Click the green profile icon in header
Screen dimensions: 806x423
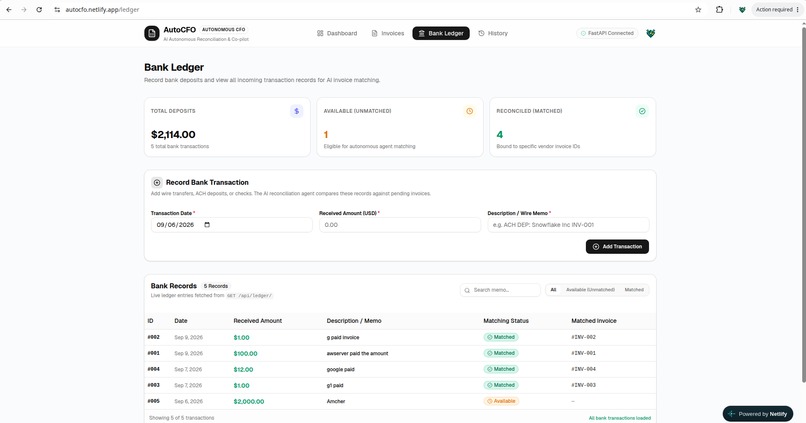pos(651,33)
